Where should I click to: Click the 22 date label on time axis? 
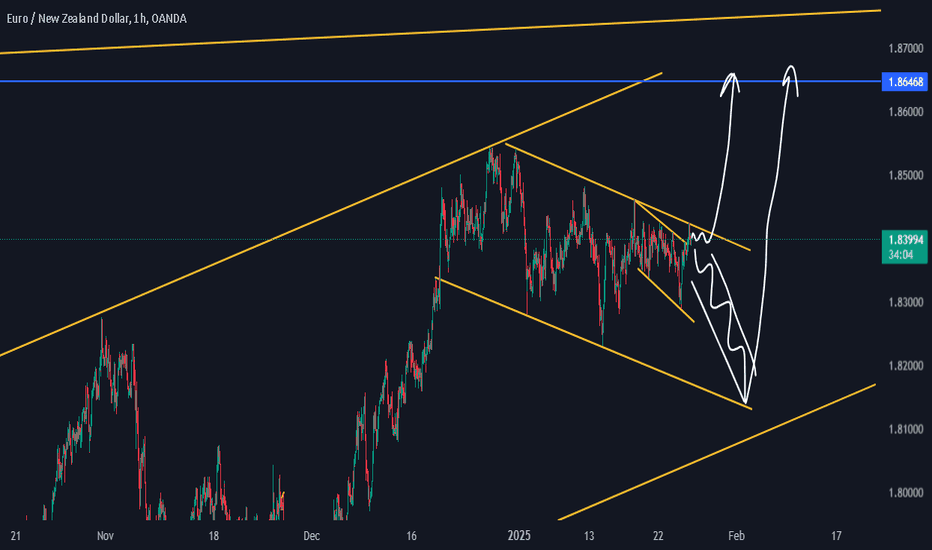click(658, 536)
